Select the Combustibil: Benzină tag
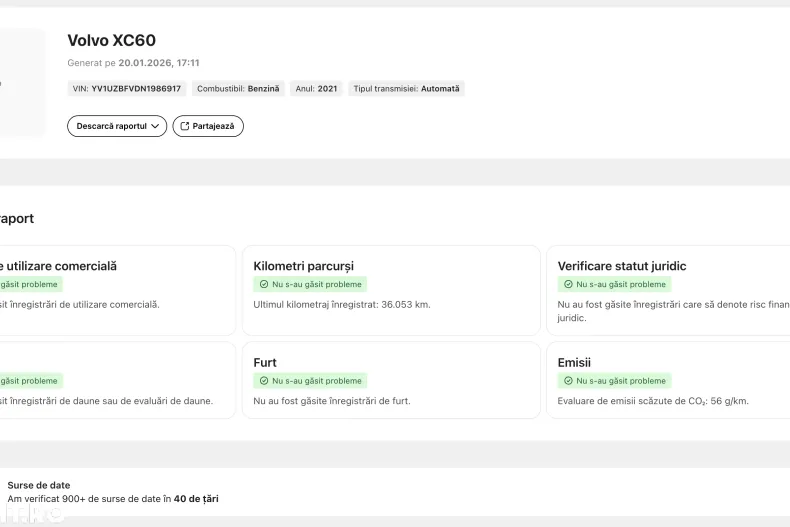 coord(238,89)
